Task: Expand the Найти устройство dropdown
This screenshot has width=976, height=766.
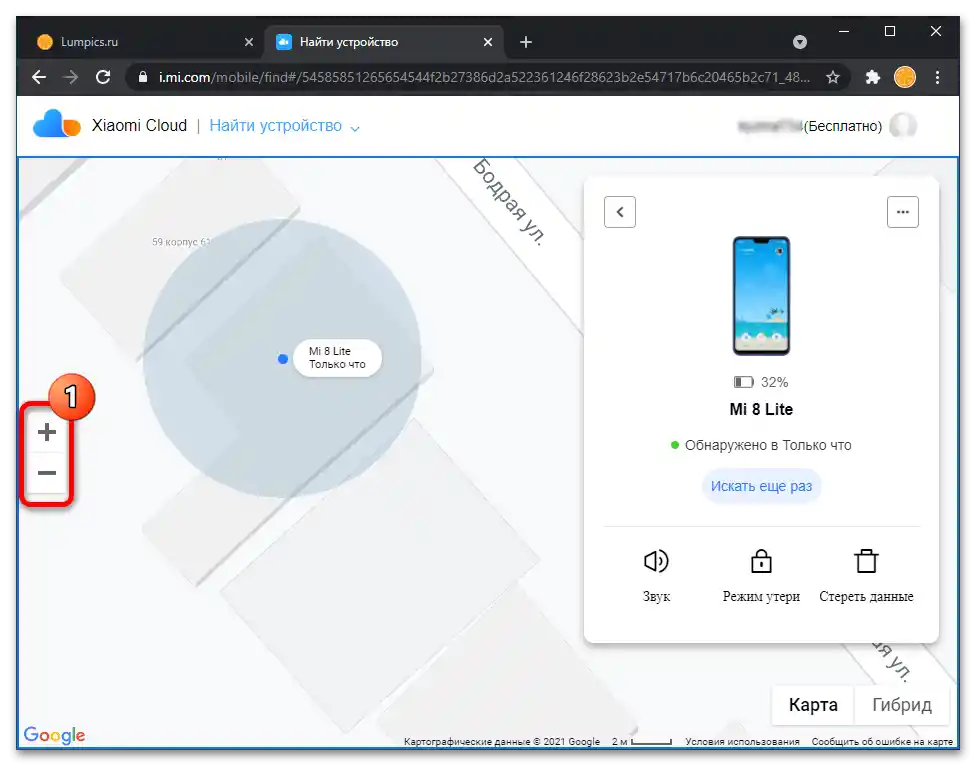Action: (x=355, y=128)
